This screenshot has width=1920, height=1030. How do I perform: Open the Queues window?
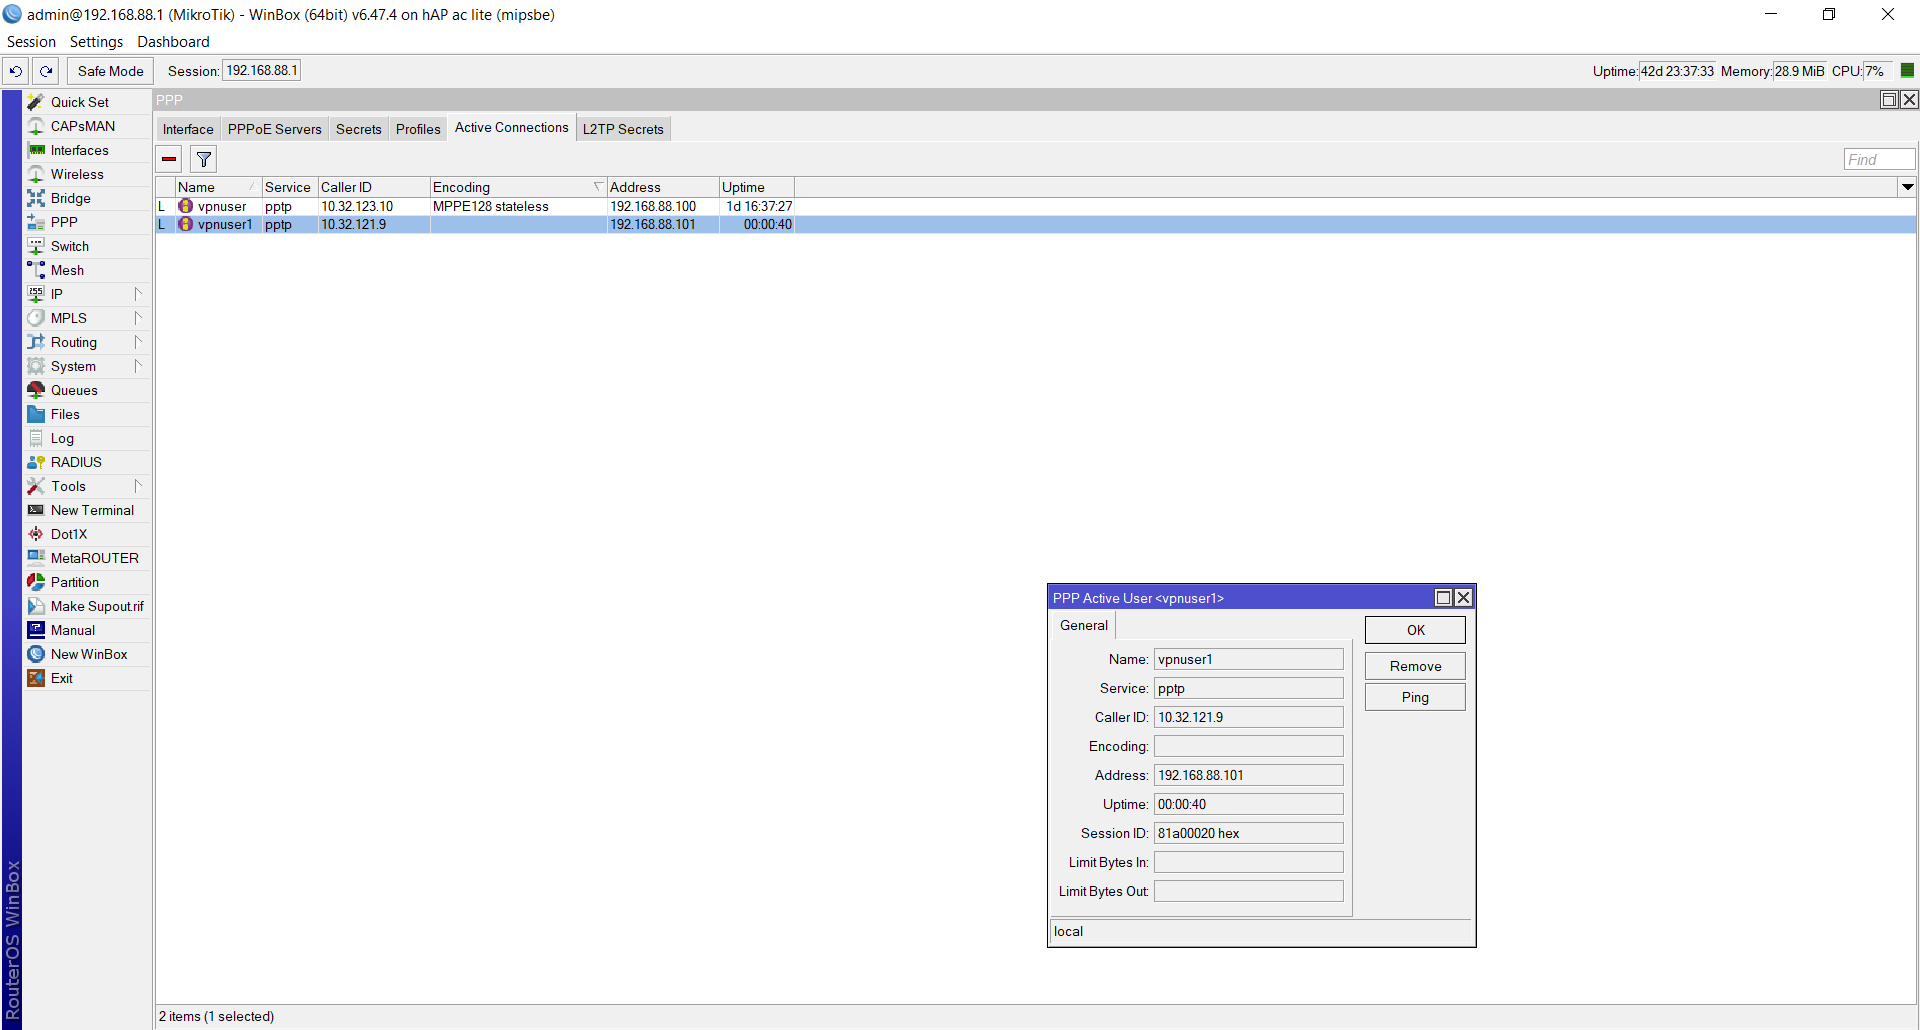tap(87, 390)
